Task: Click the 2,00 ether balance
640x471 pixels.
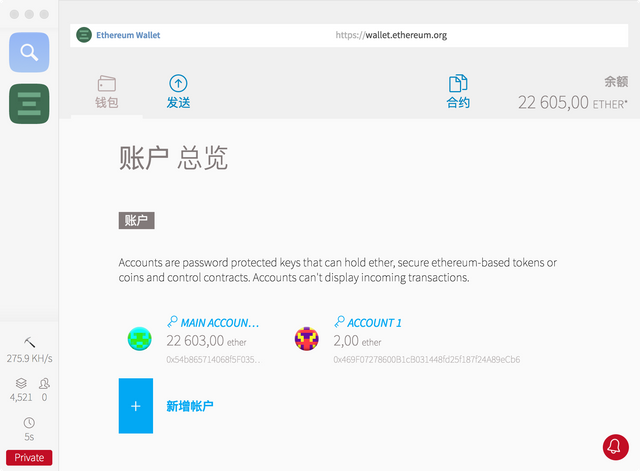Action: click(357, 341)
